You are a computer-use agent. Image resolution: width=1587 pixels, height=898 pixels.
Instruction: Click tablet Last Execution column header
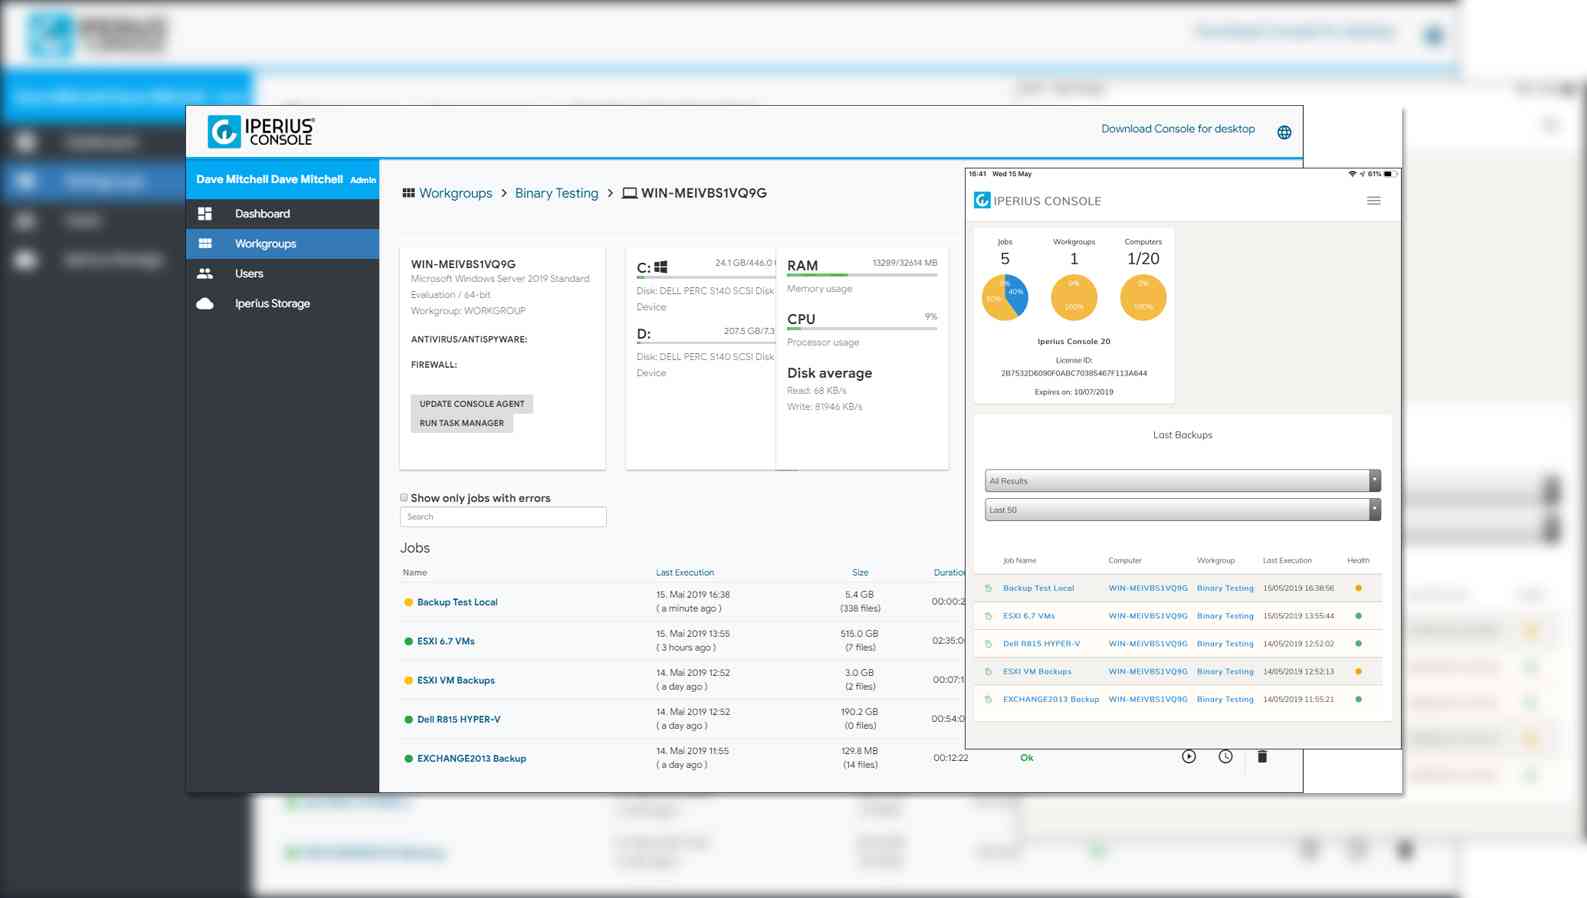[1287, 561]
